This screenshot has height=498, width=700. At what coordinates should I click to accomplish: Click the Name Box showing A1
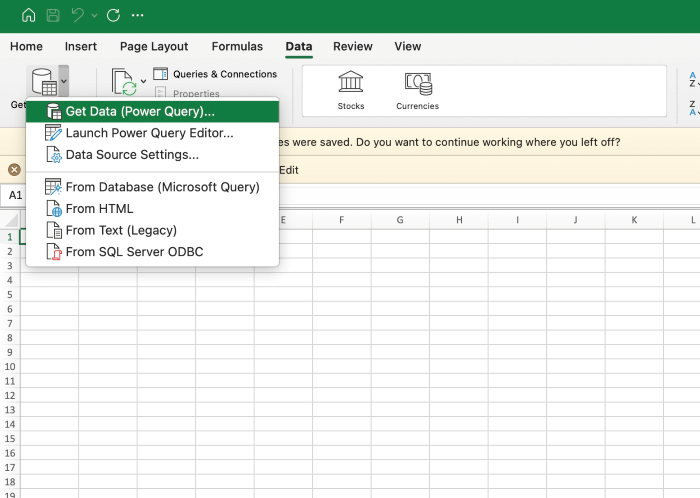pos(13,195)
